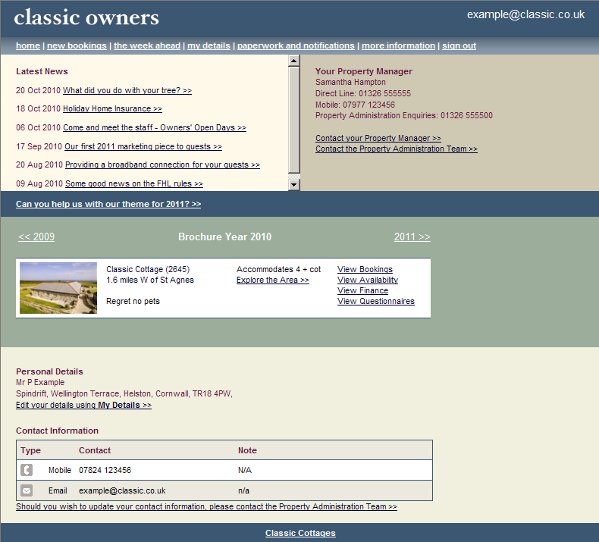Click the mobile phone icon in contact table
The height and width of the screenshot is (542, 599).
27,470
